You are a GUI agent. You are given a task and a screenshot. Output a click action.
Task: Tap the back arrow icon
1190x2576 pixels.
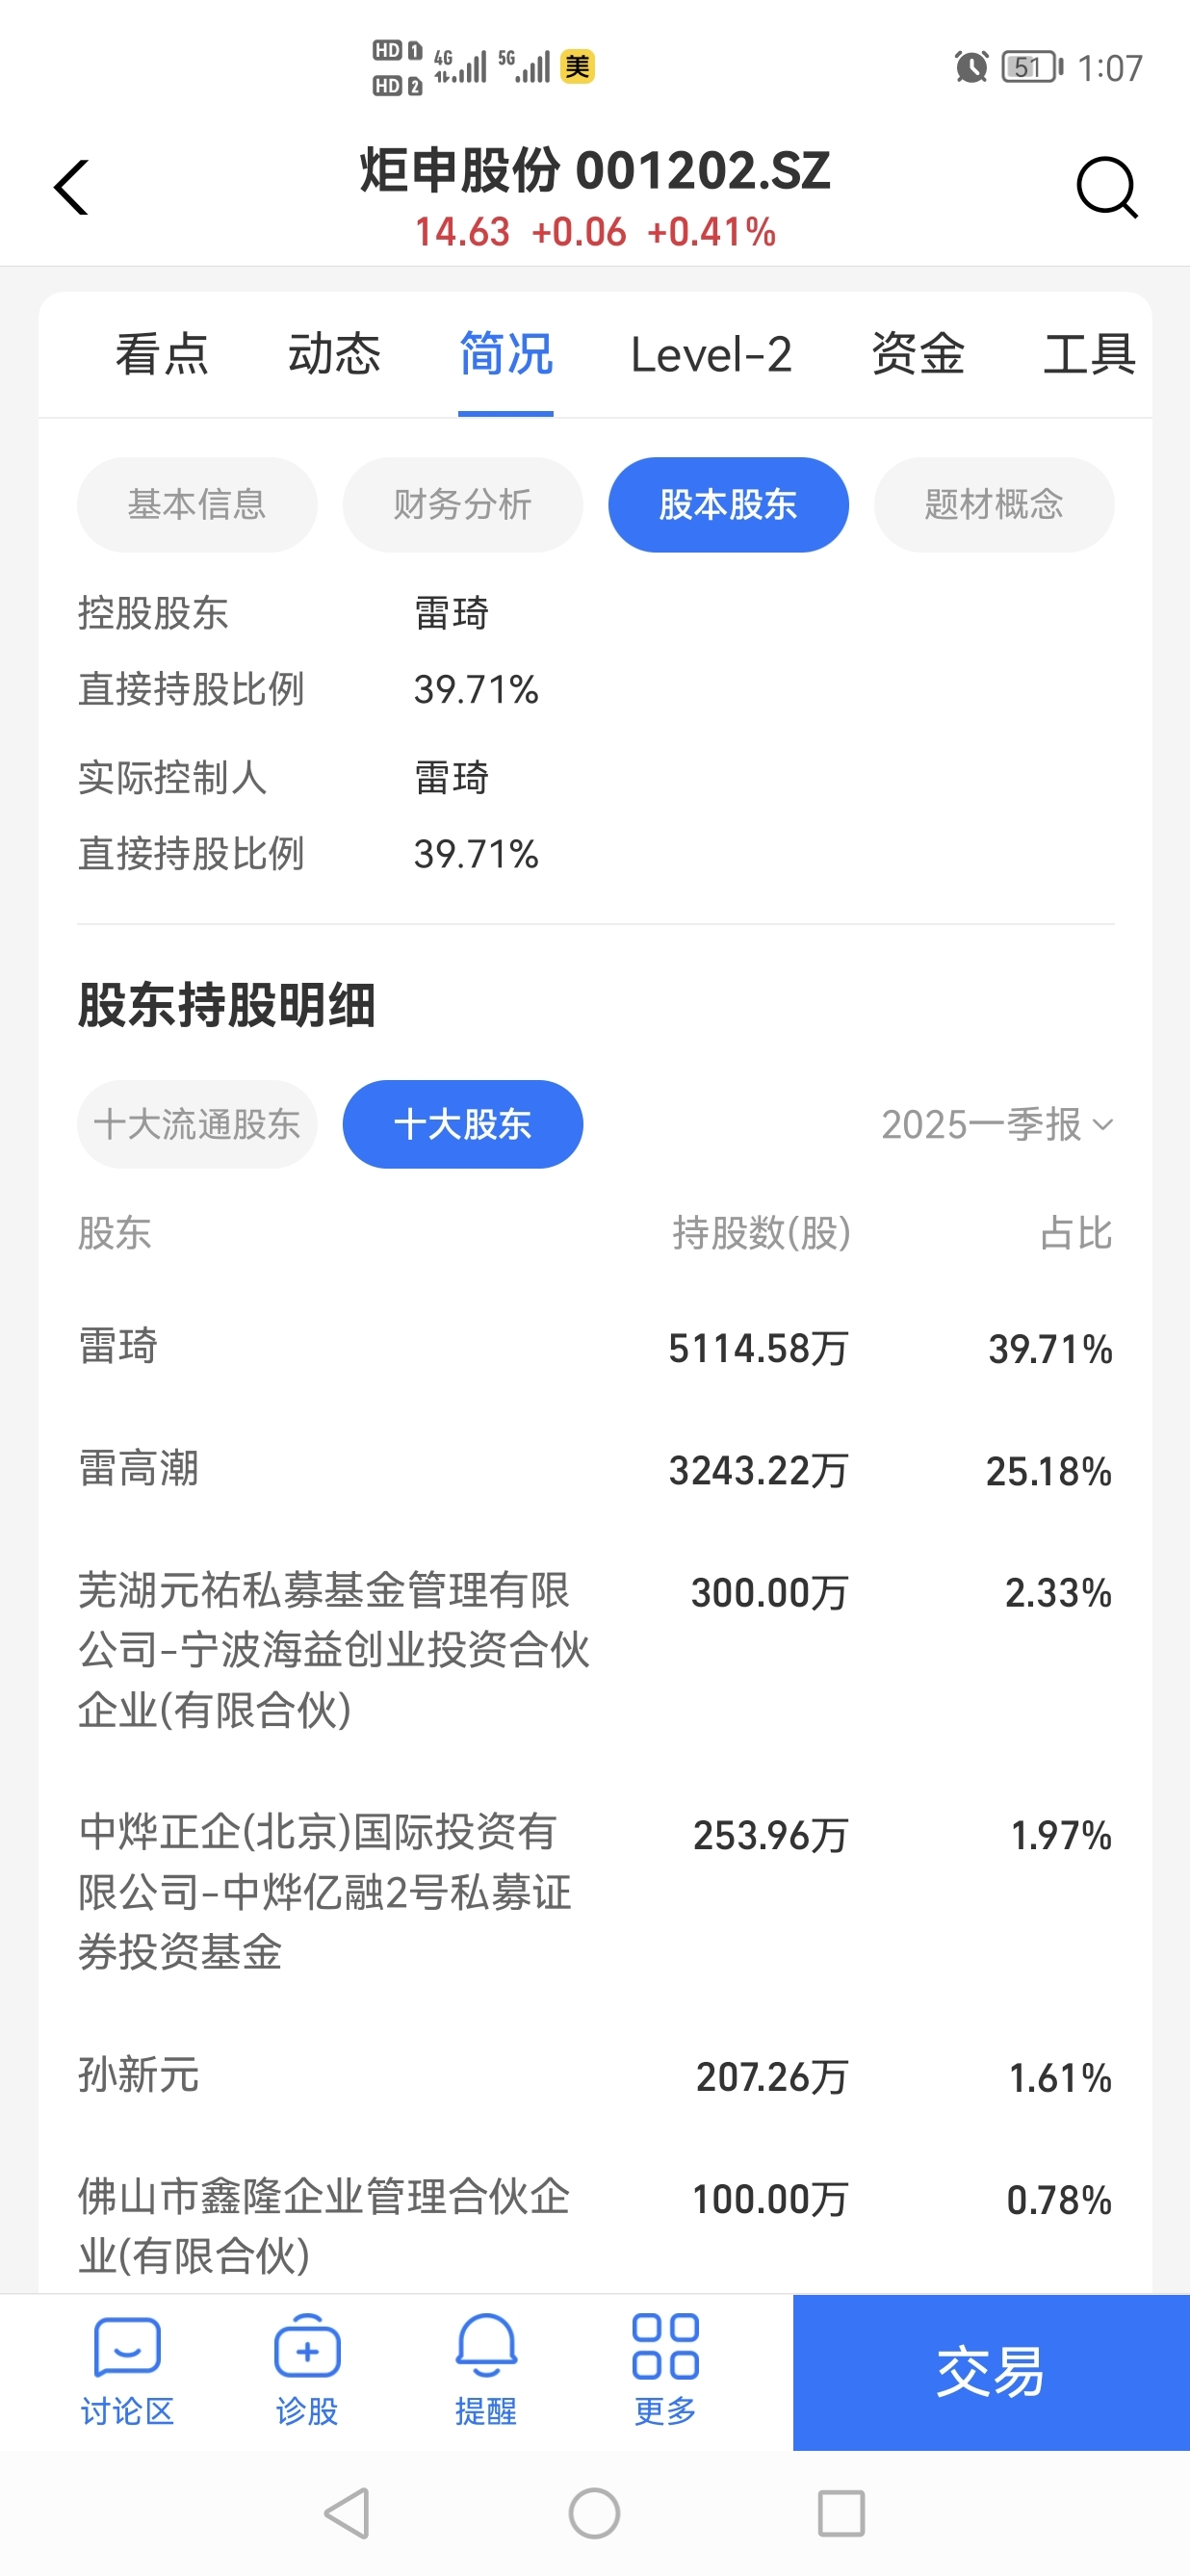71,187
